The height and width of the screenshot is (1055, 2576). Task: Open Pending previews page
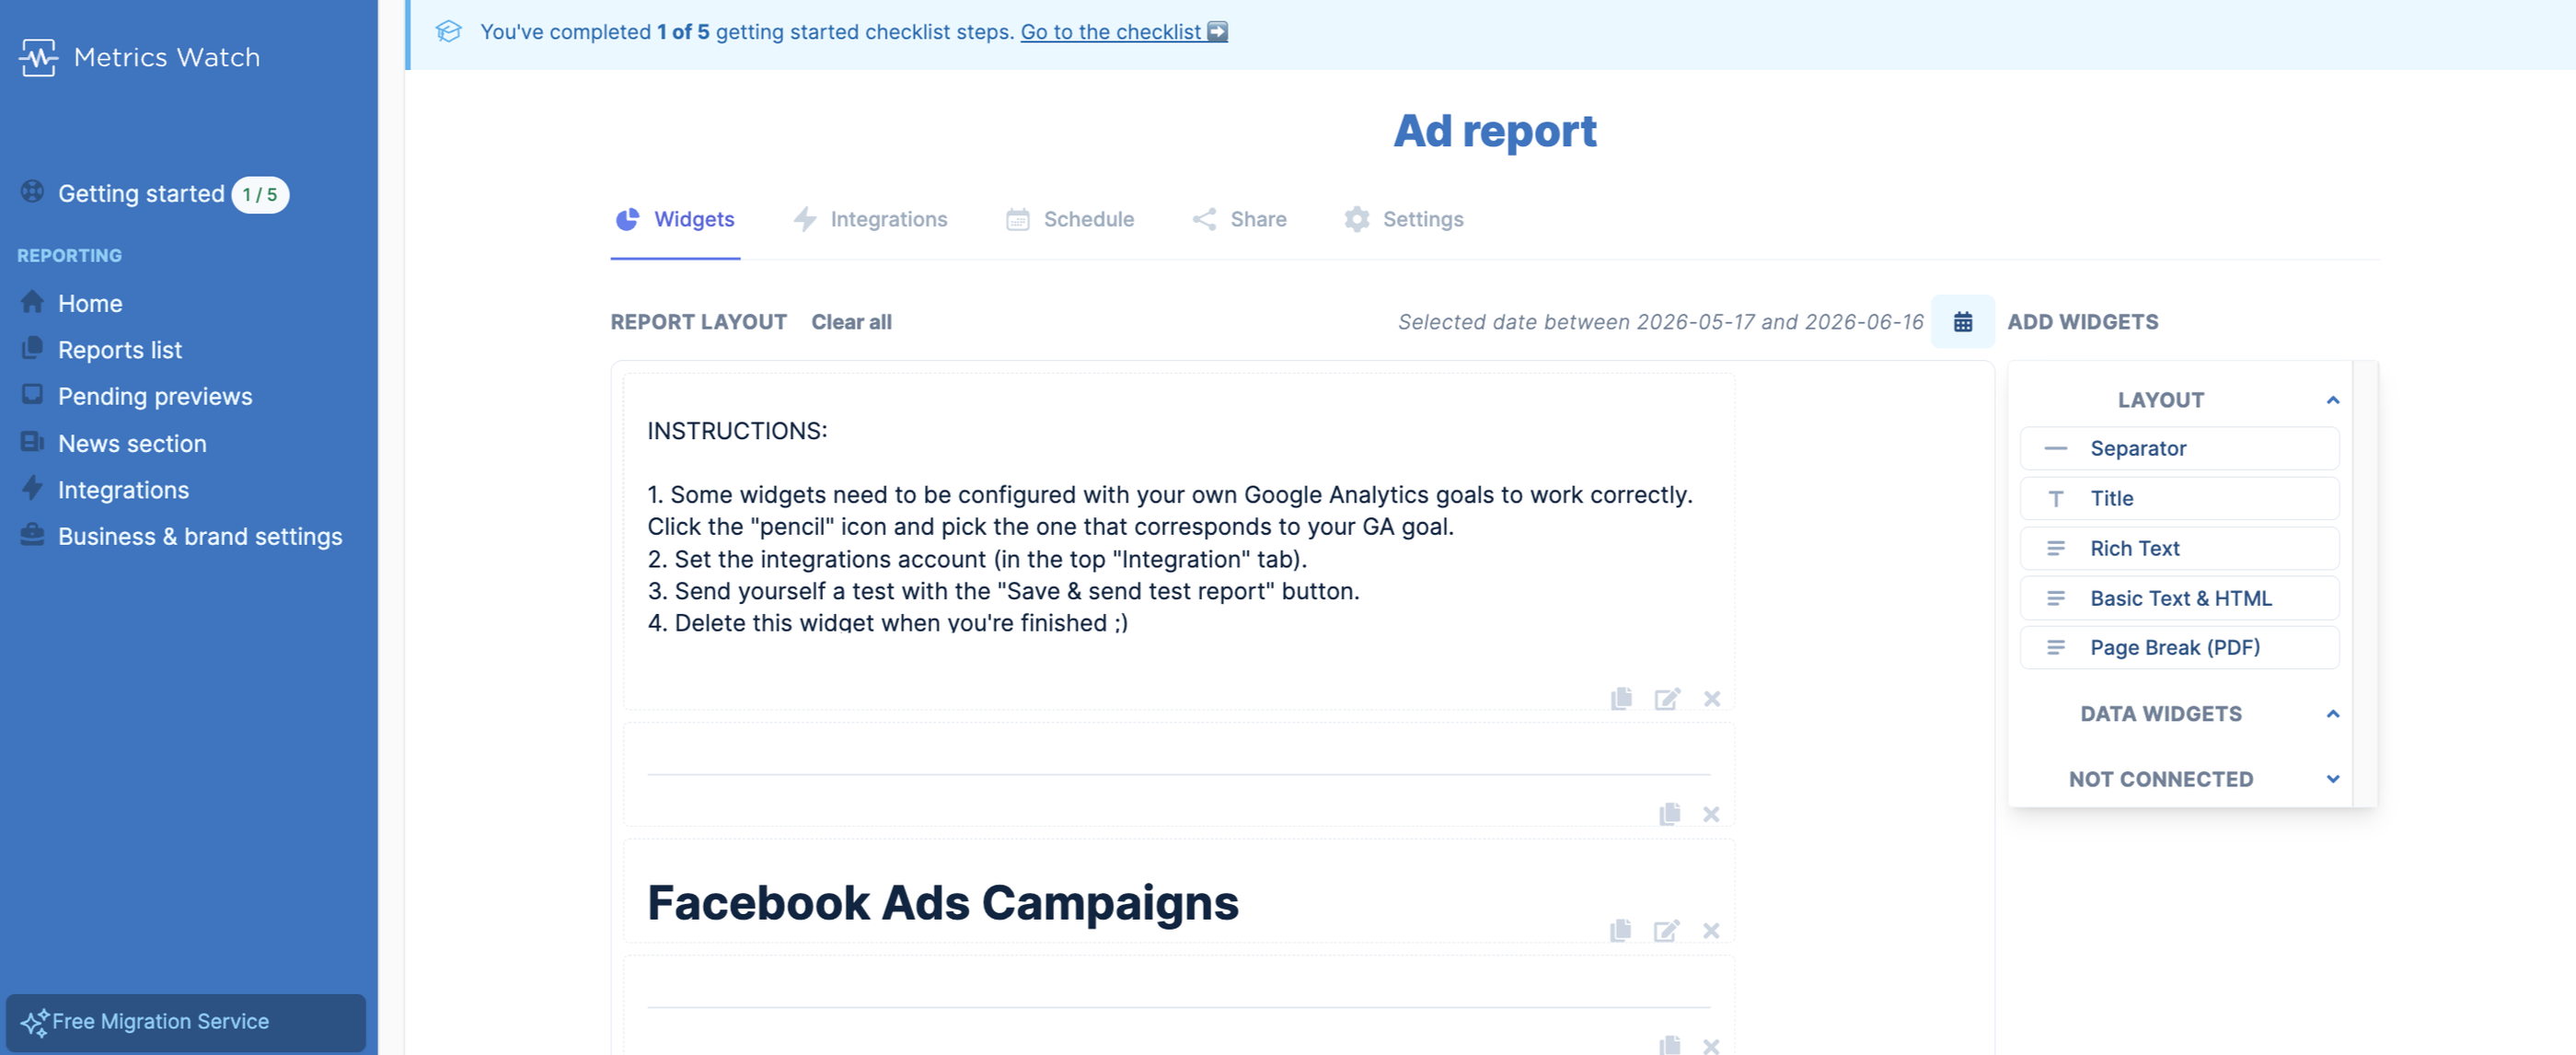(x=155, y=396)
